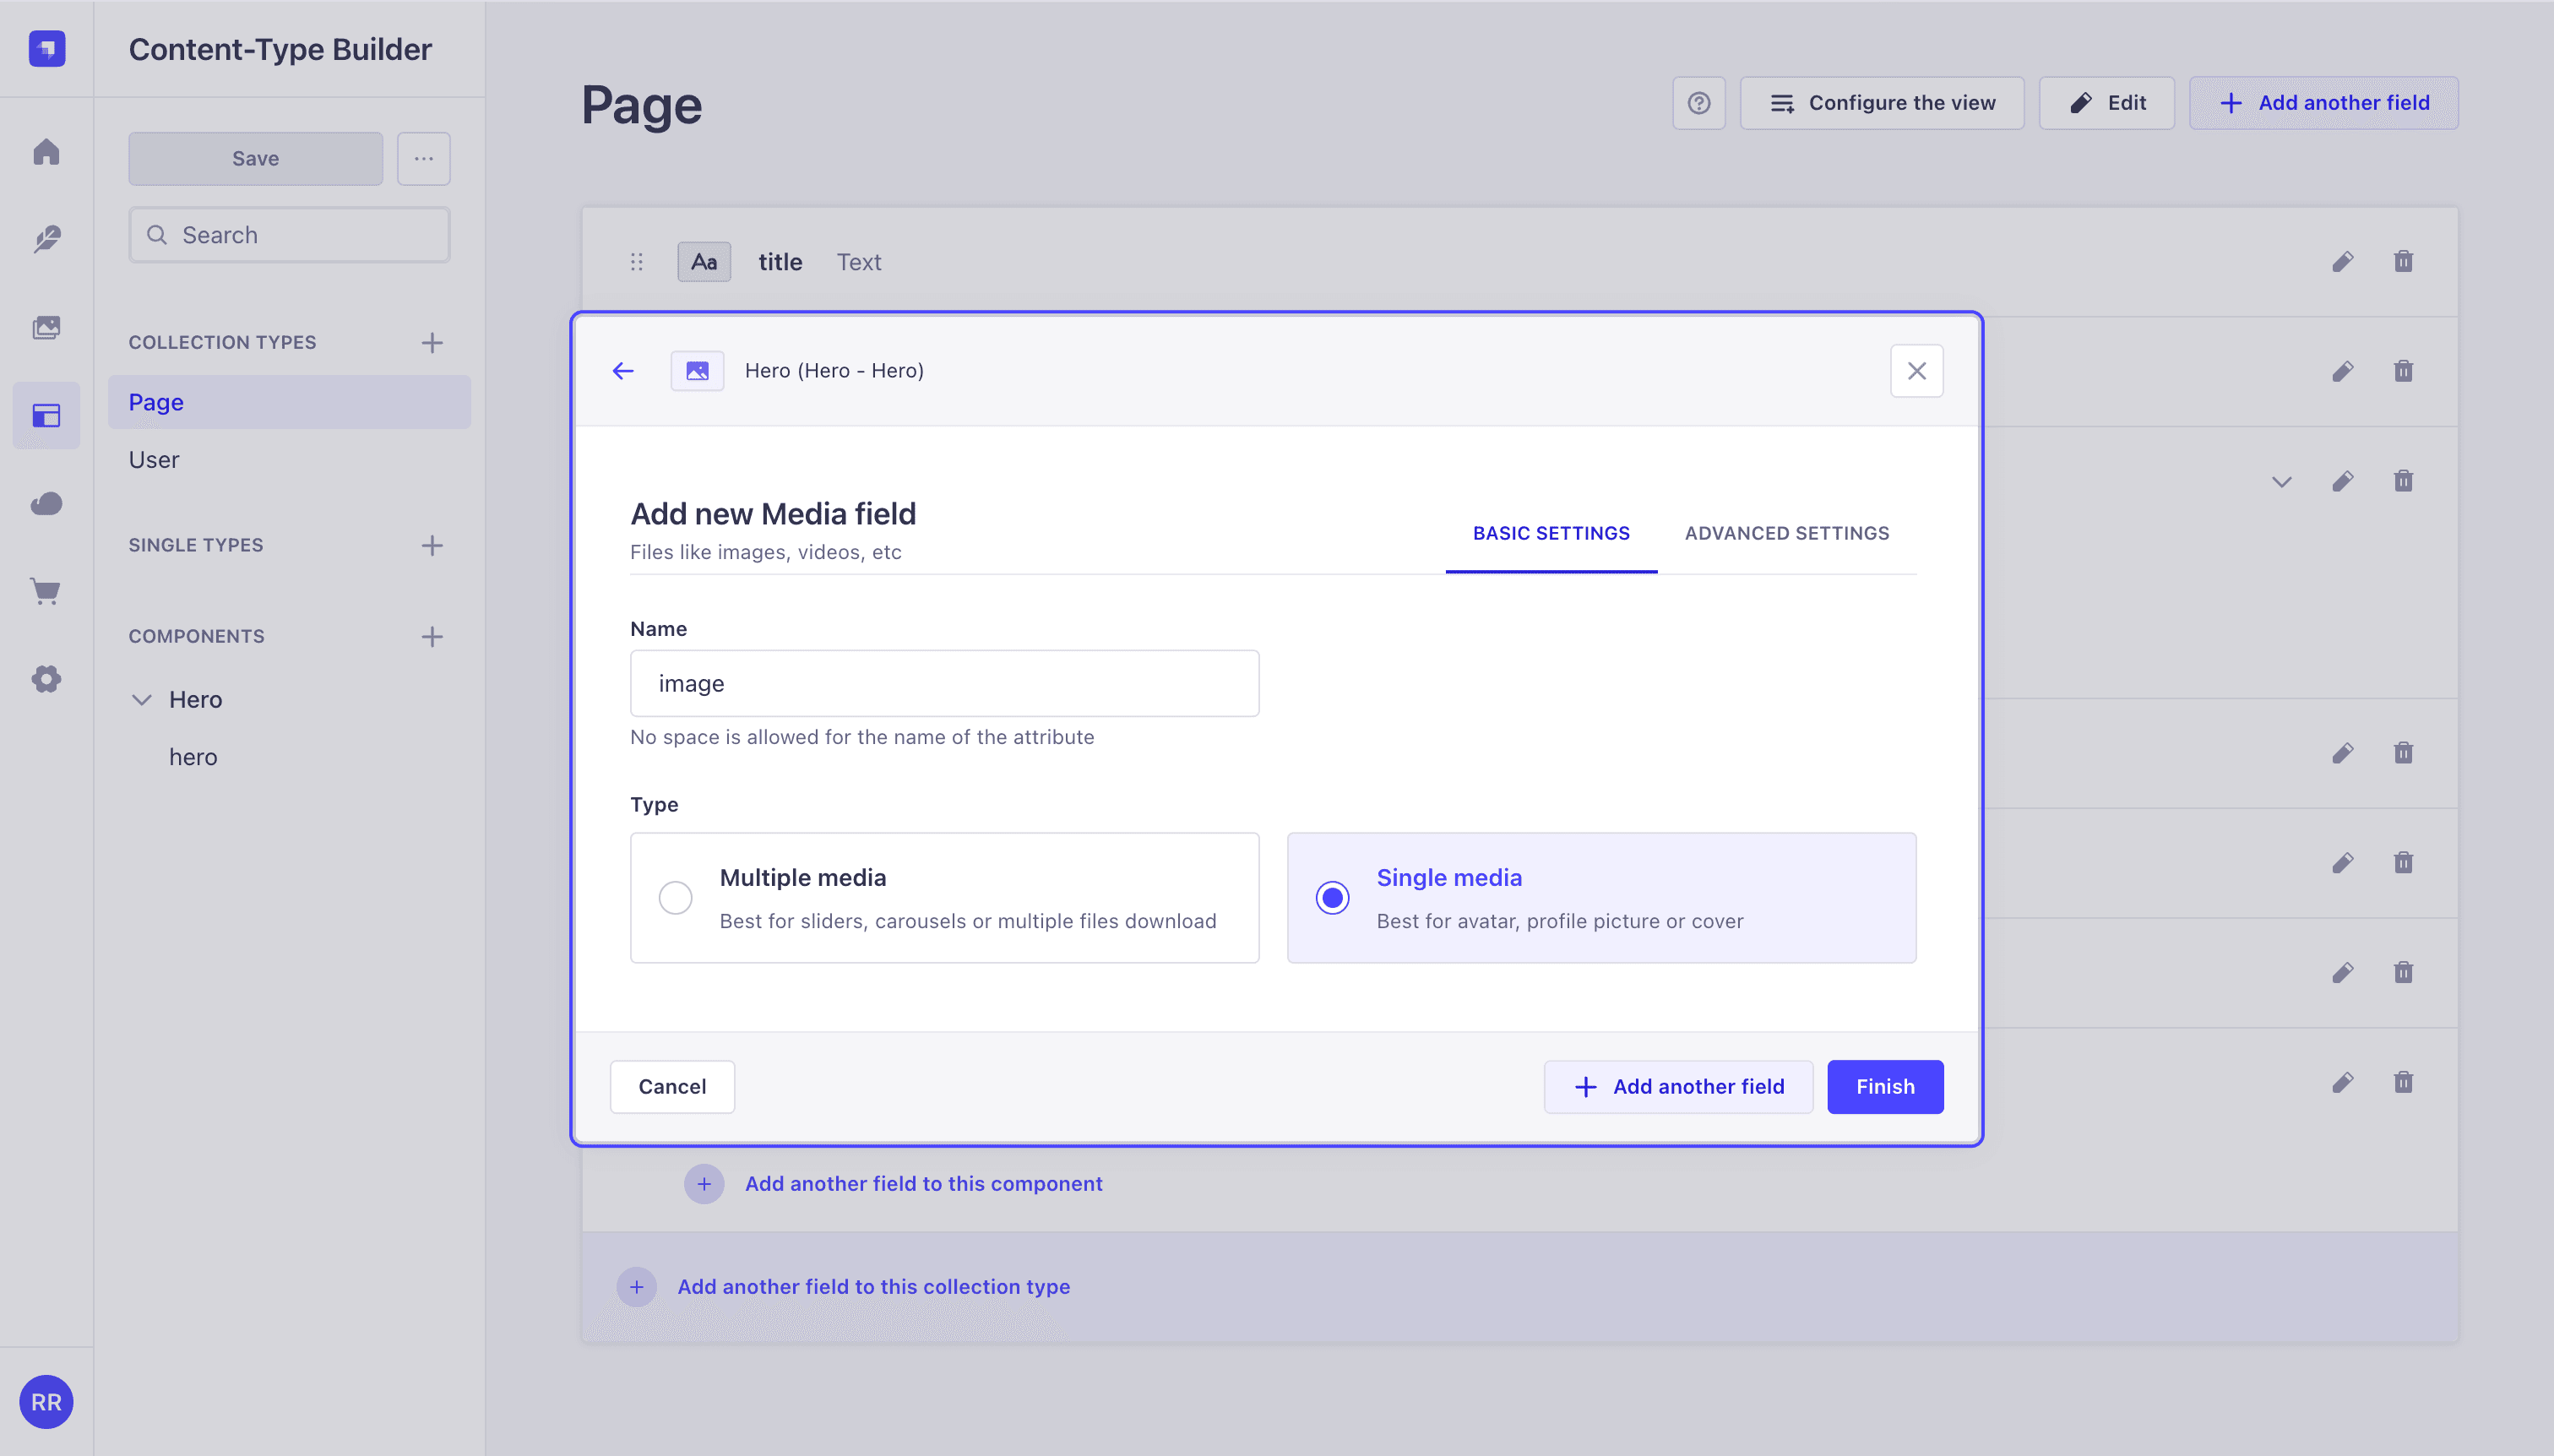Click the Cancel button
The width and height of the screenshot is (2554, 1456).
click(x=672, y=1087)
